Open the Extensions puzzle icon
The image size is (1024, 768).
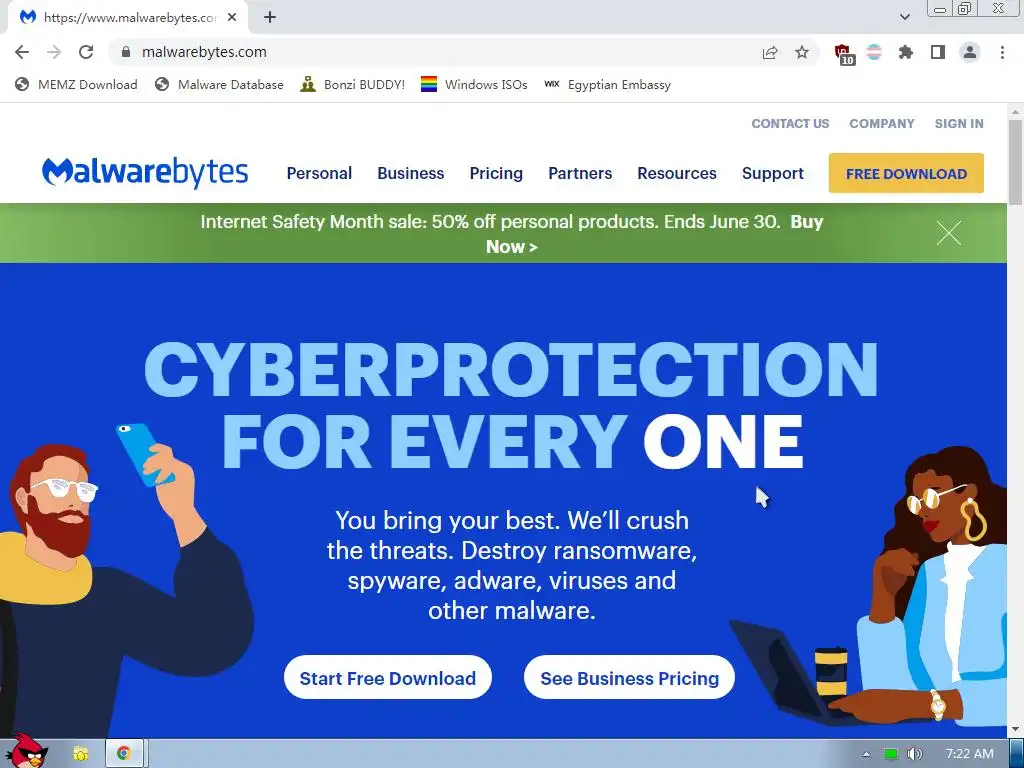[905, 52]
